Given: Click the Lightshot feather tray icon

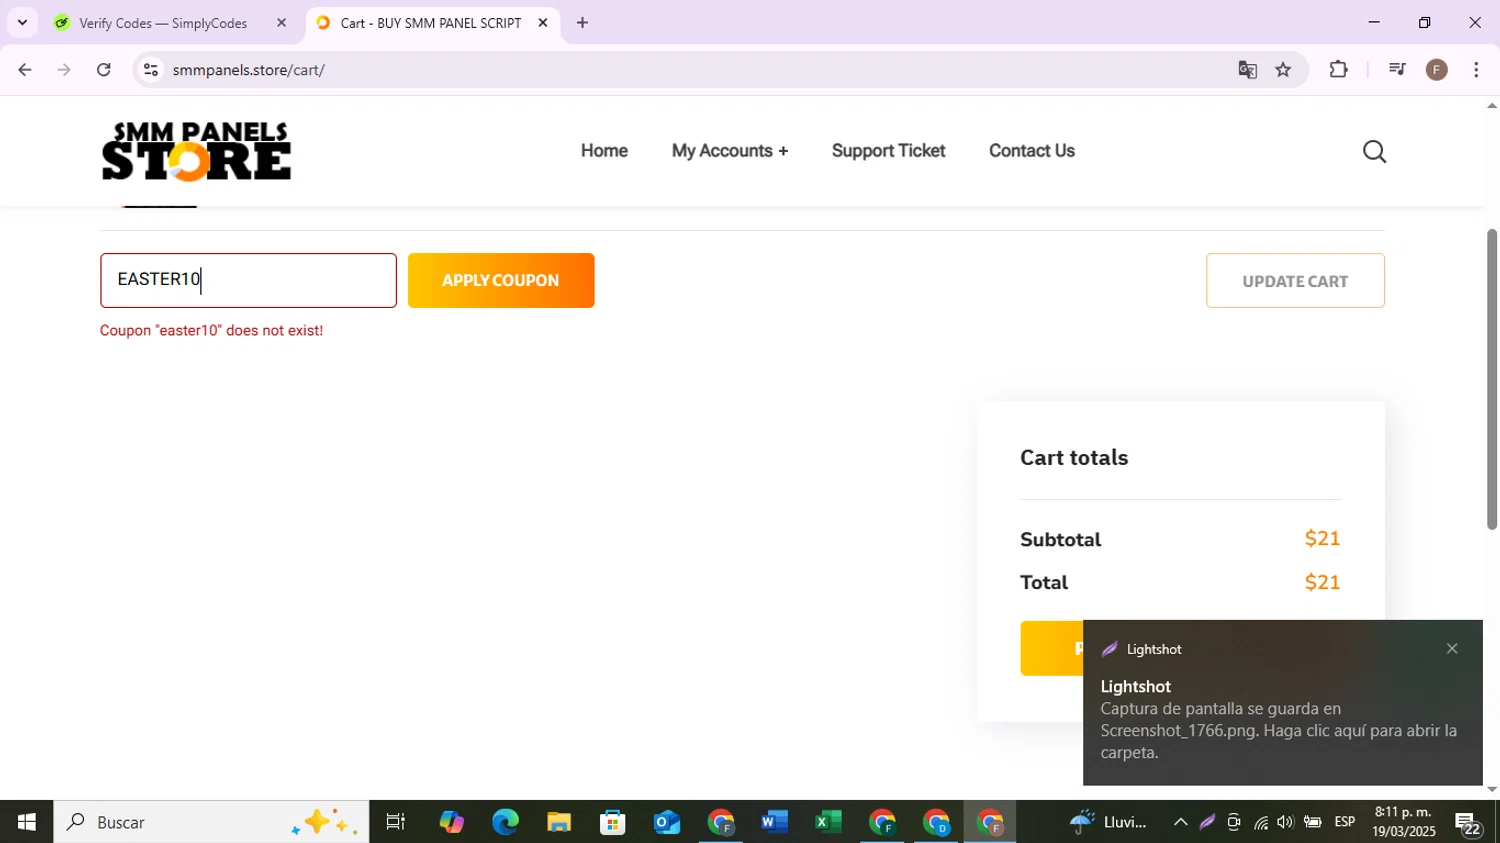Looking at the screenshot, I should click(1207, 822).
